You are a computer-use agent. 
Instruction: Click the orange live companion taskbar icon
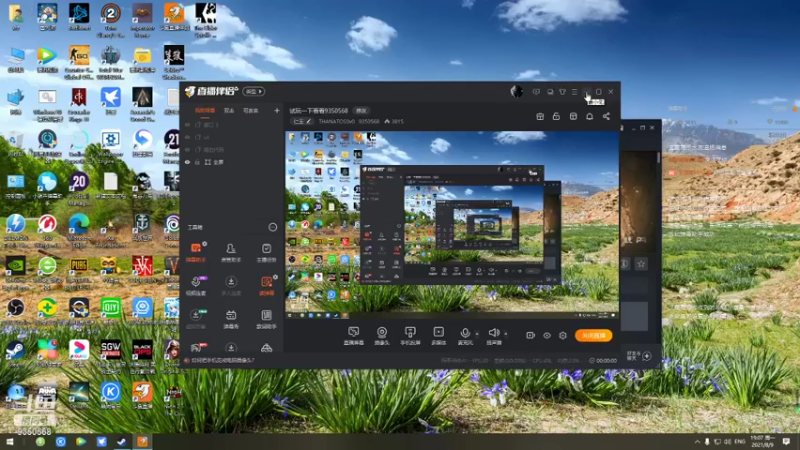click(142, 441)
